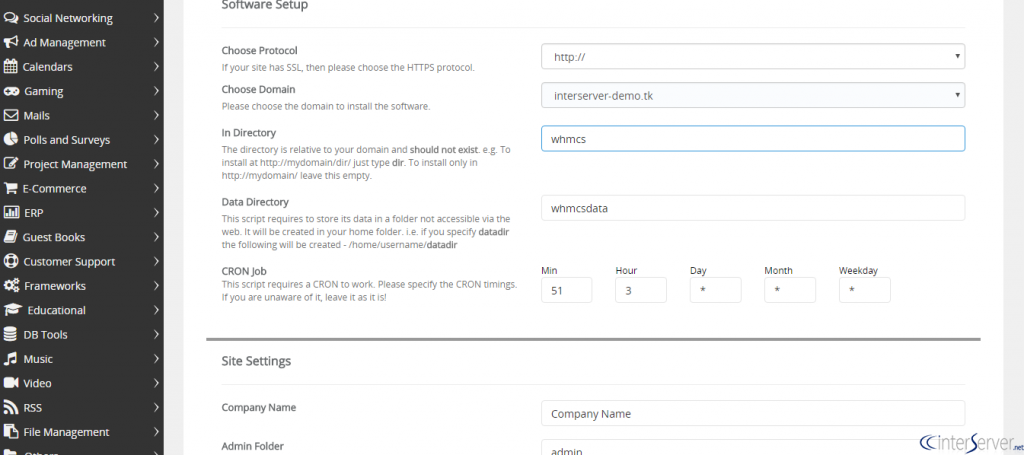Viewport: 1024px width, 455px height.
Task: Open the Ad Management category
Action: click(x=82, y=42)
